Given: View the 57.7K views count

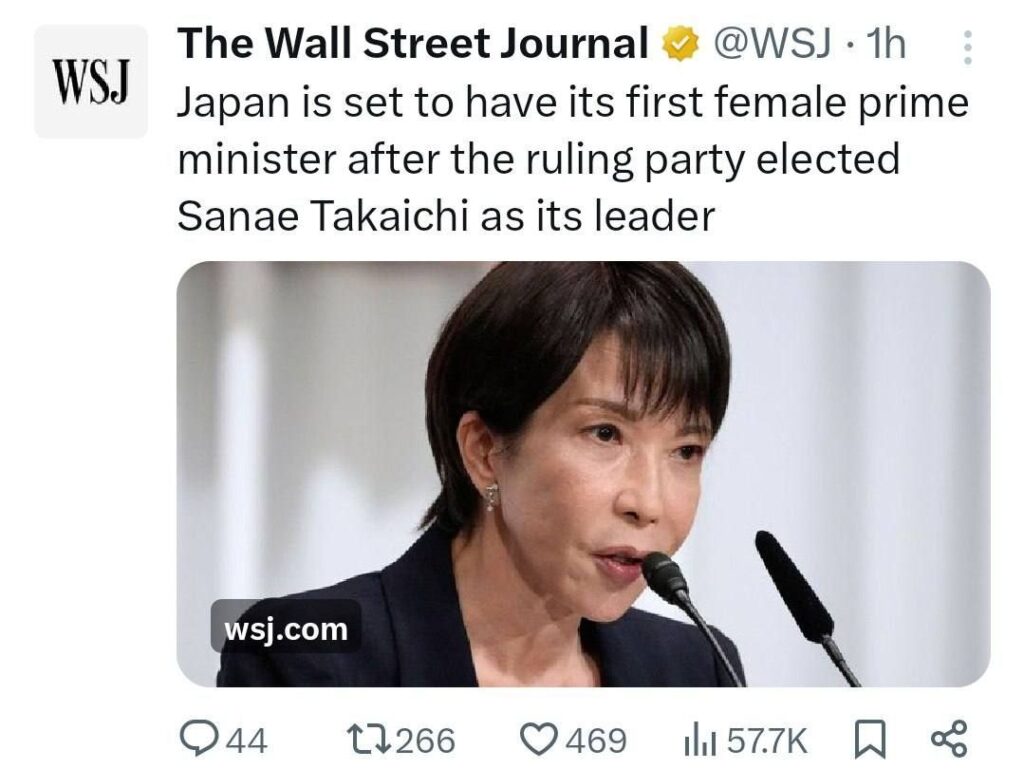Looking at the screenshot, I should (x=766, y=741).
